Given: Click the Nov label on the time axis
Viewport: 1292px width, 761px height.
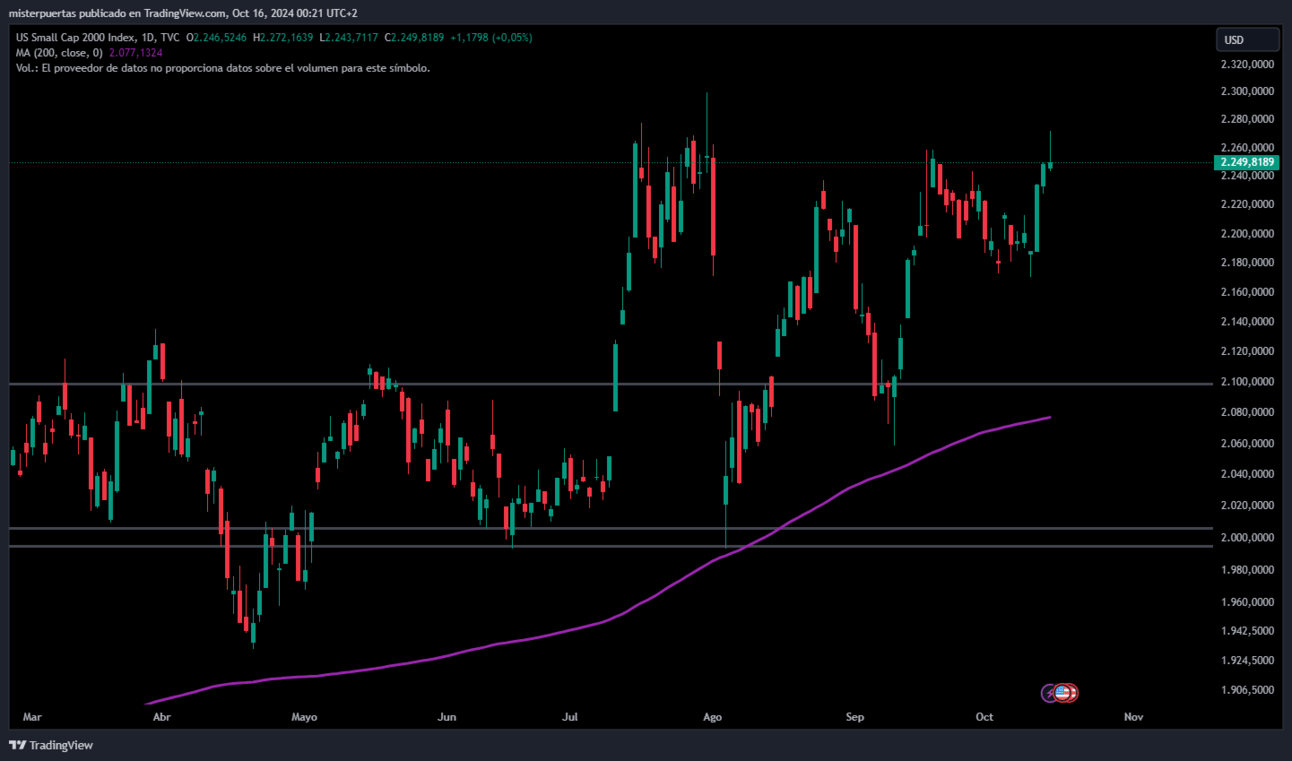Looking at the screenshot, I should pos(1133,717).
